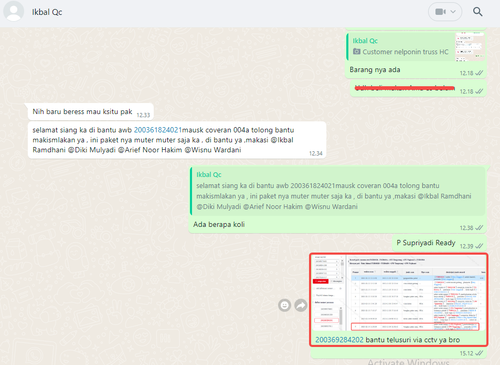
Task: Select 'Ada berapa koli' reply text
Action: 219,224
